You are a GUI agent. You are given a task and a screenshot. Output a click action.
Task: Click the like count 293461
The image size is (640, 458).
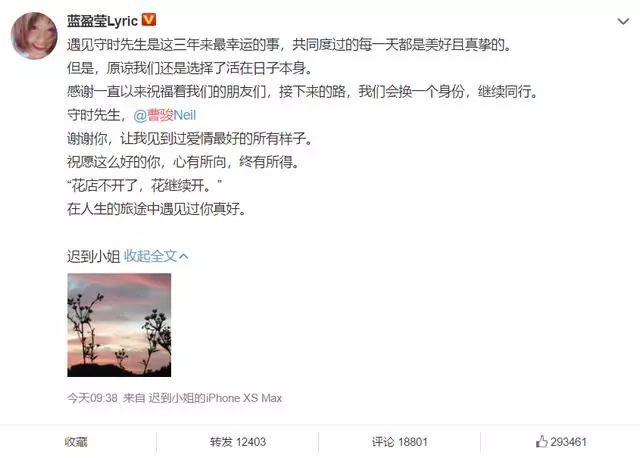point(568,442)
